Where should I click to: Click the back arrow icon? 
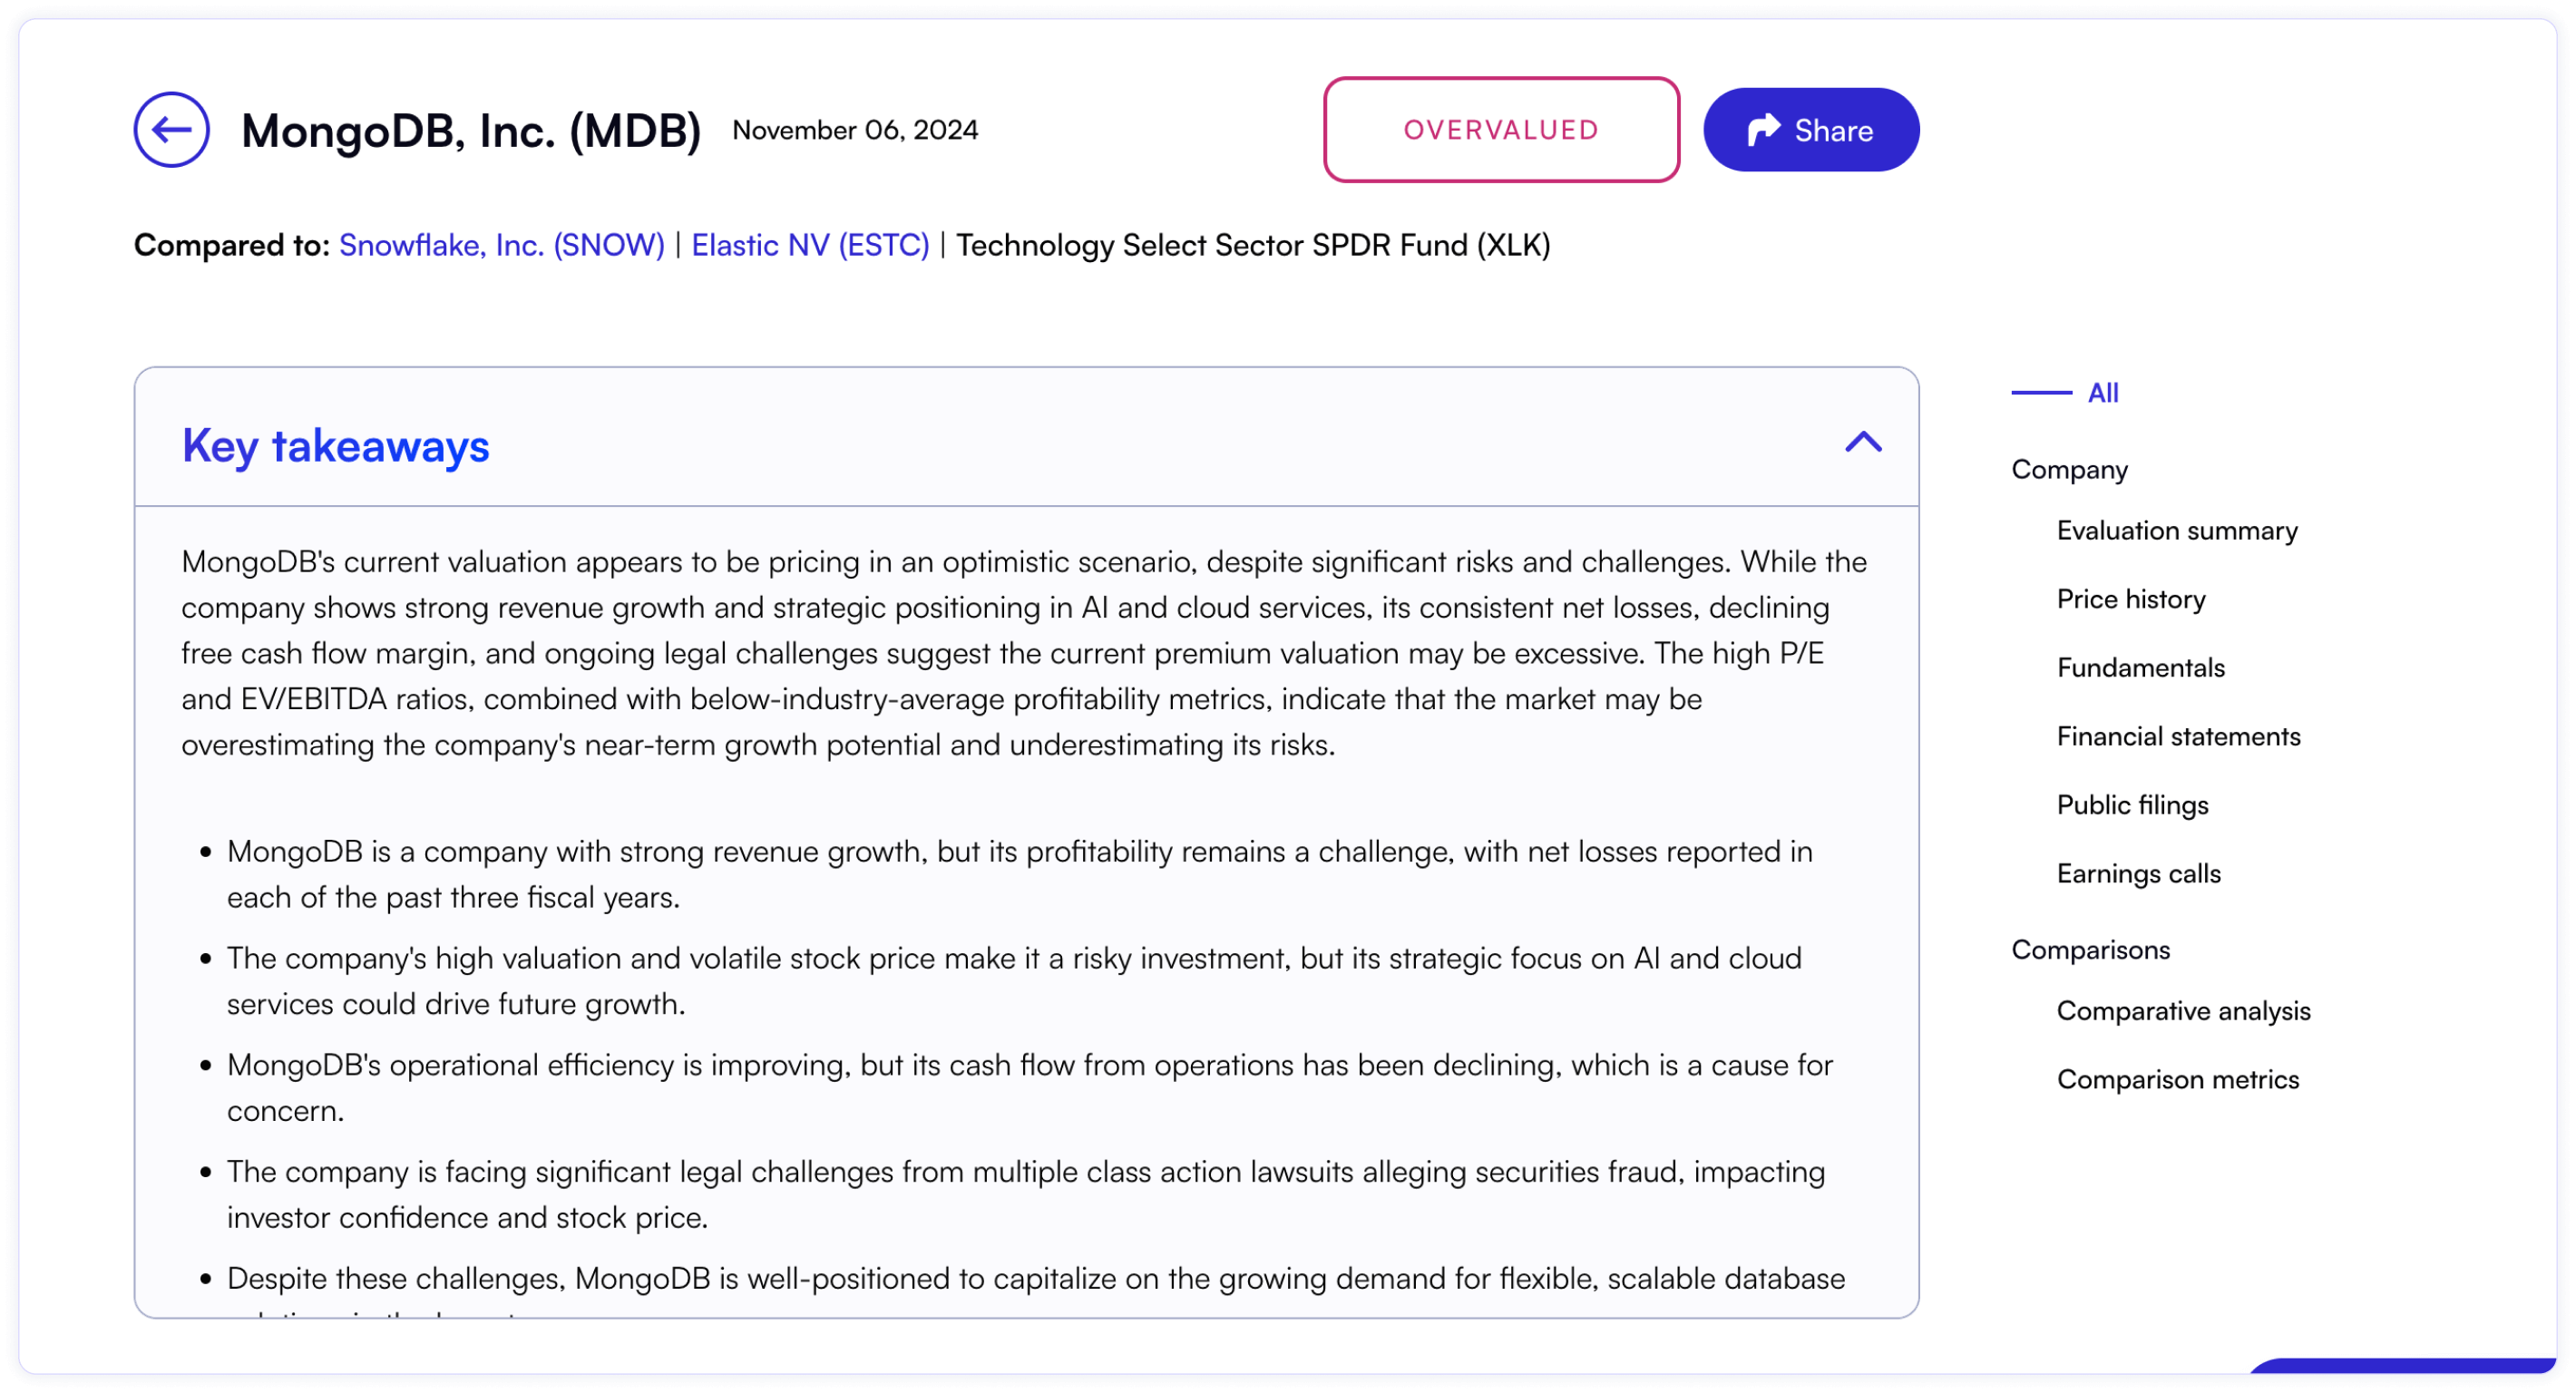click(171, 130)
